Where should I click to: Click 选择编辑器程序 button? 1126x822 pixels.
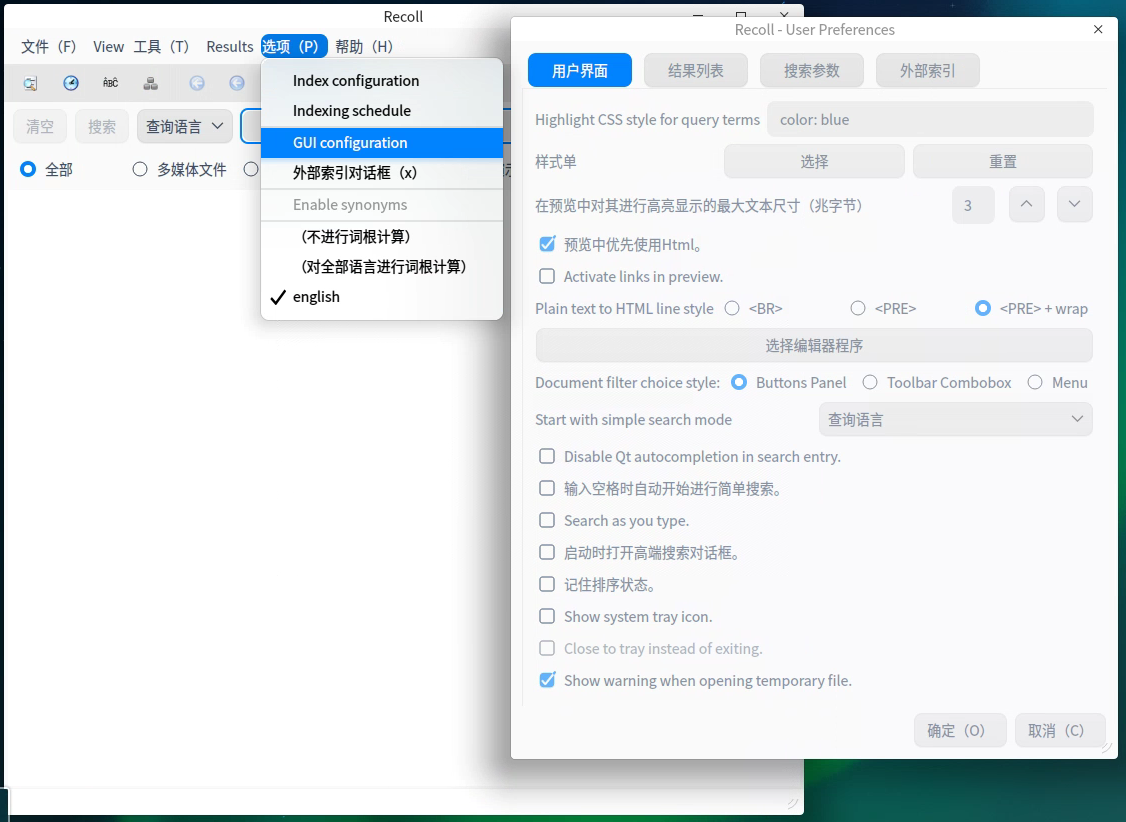tap(814, 345)
